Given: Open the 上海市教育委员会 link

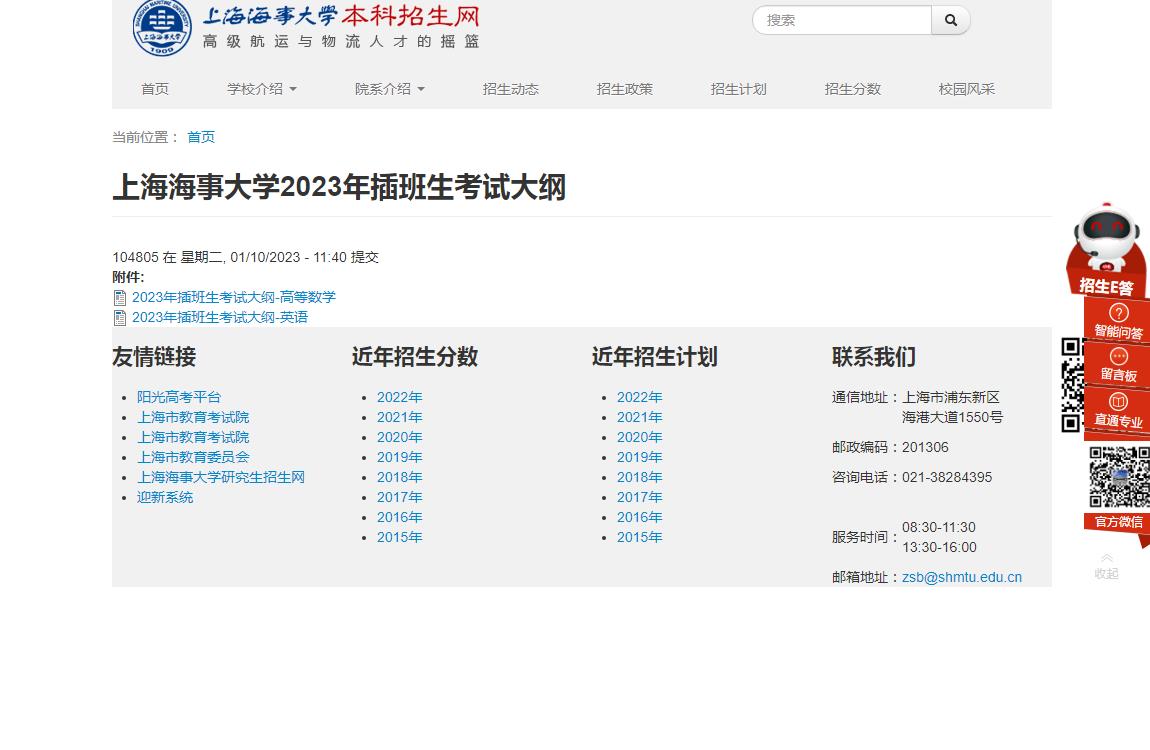Looking at the screenshot, I should (193, 457).
